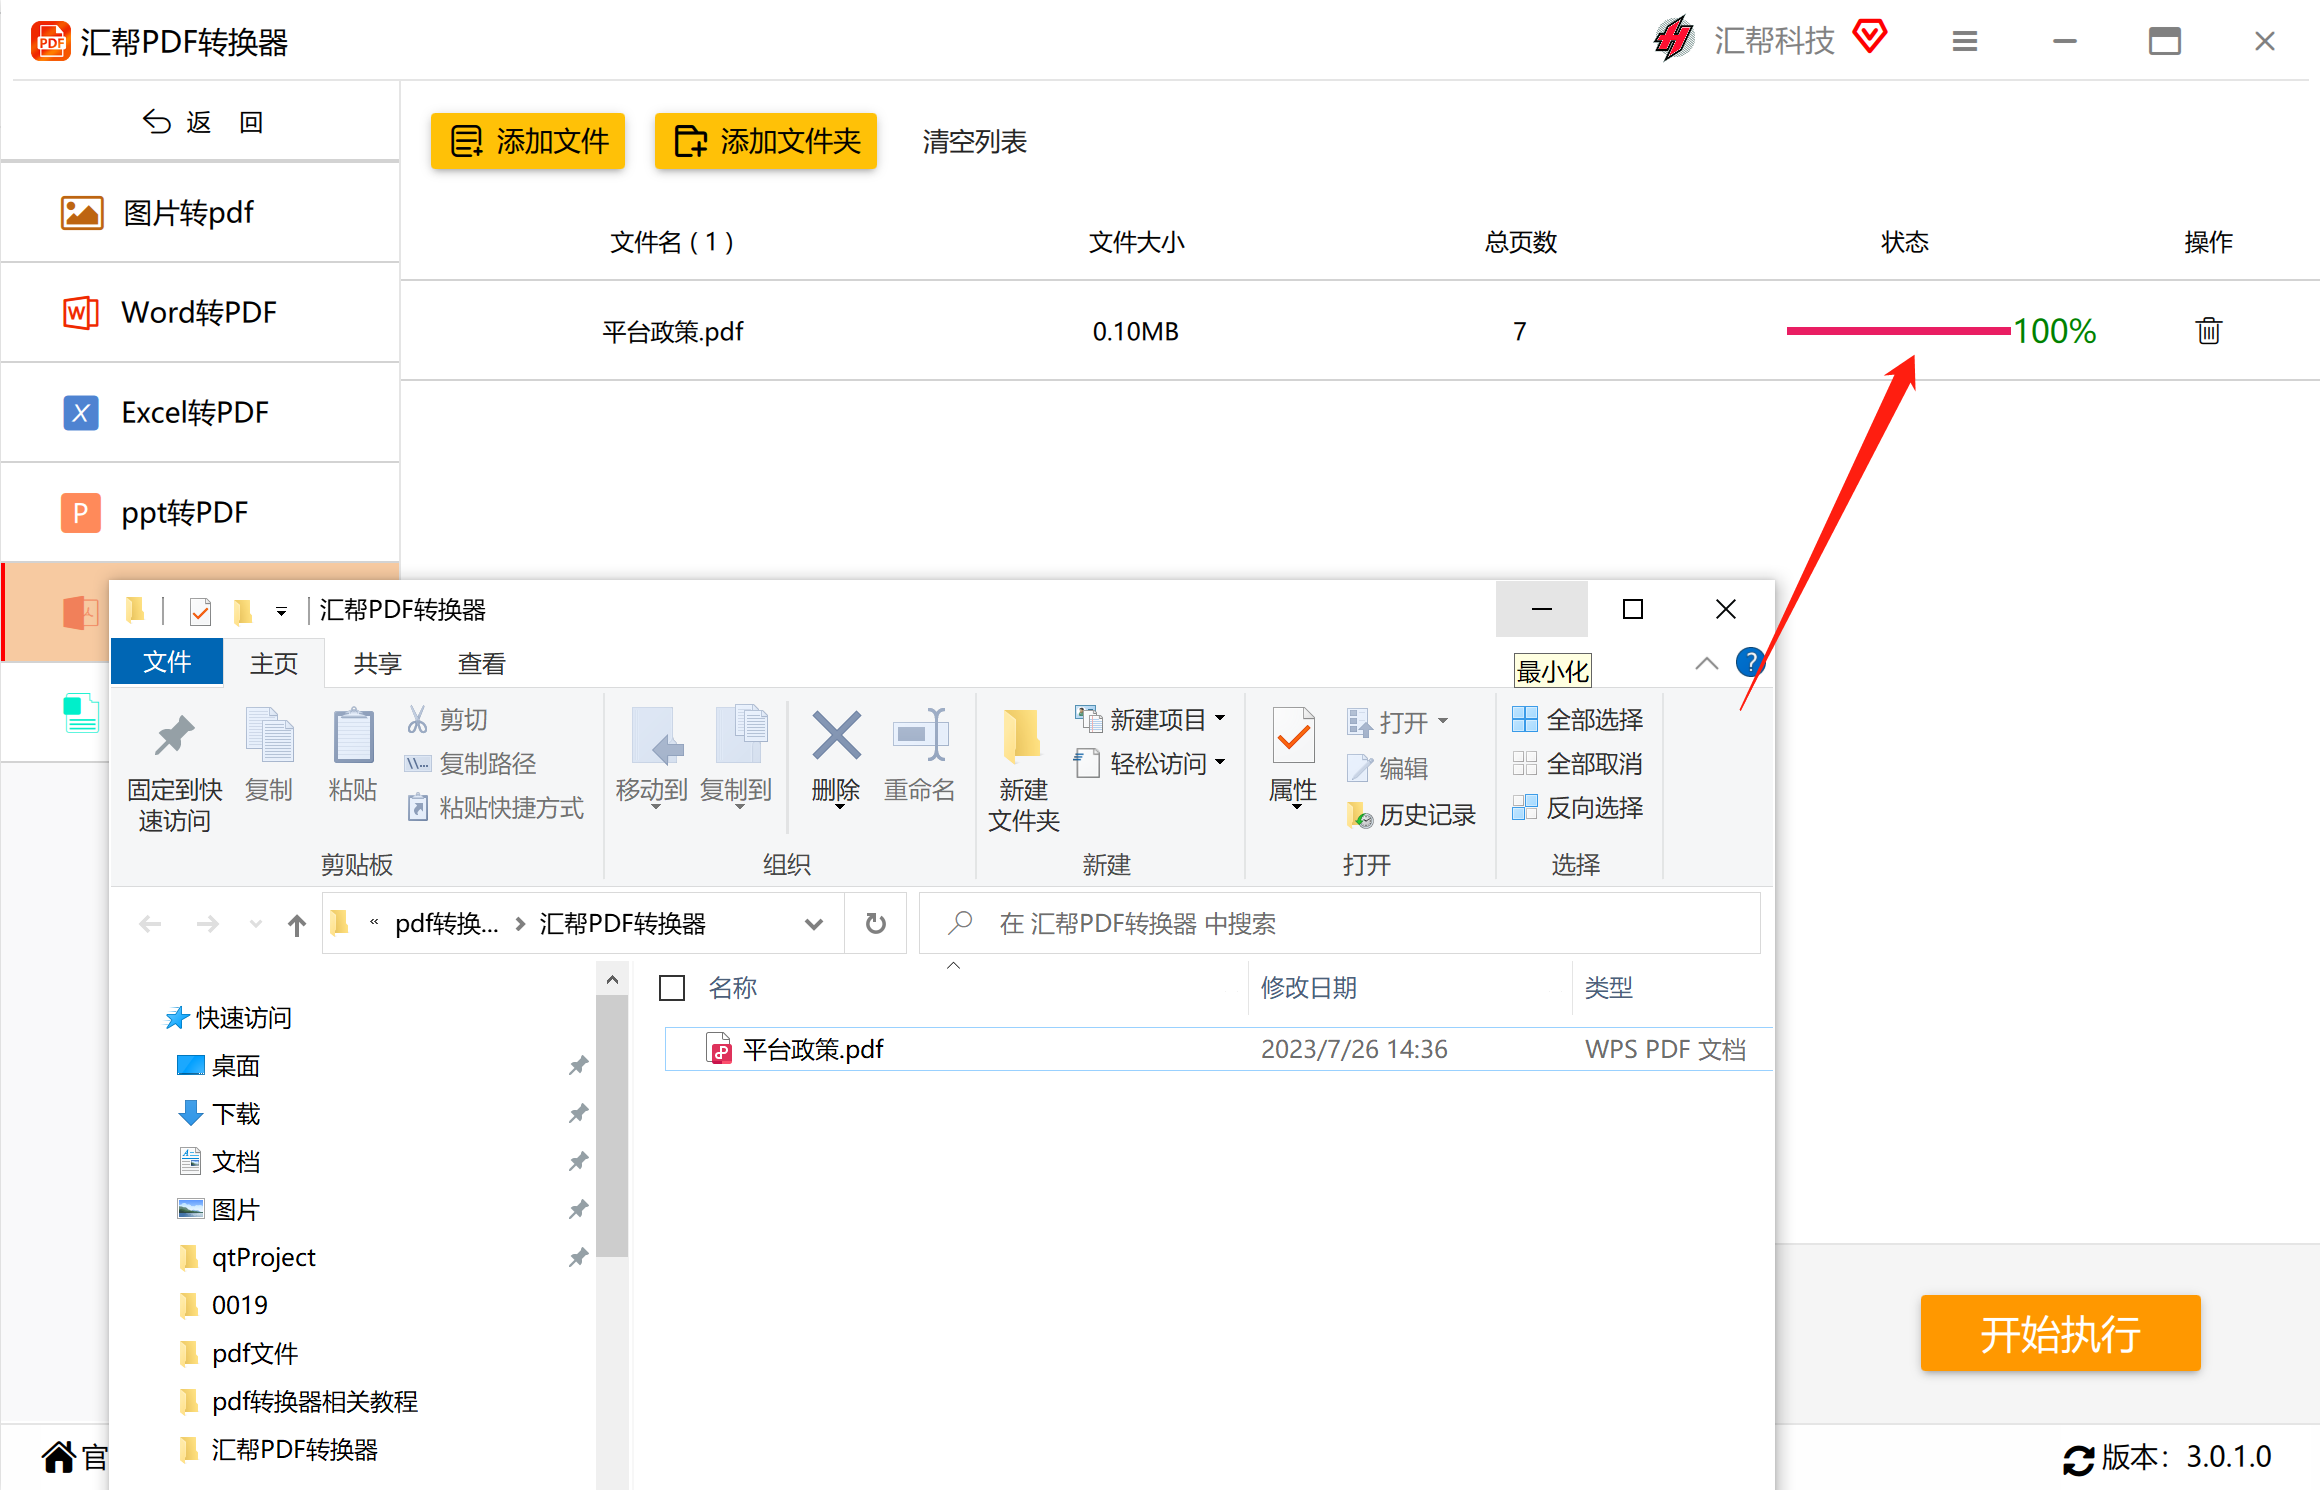Click 固定到快速访问 pin icon in ribbon
Viewport: 2320px width, 1490px height.
tap(175, 737)
